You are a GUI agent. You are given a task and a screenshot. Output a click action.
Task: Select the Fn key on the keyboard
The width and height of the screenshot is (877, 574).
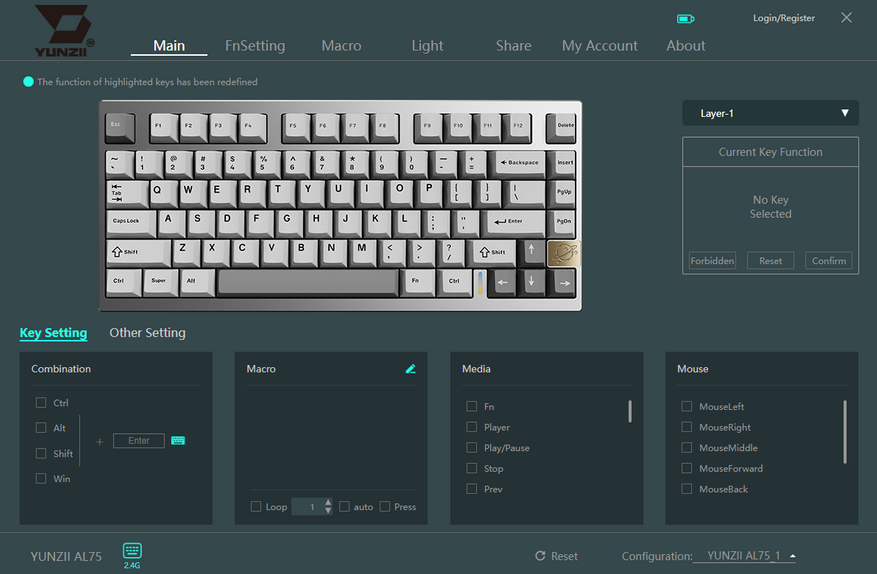tap(419, 282)
